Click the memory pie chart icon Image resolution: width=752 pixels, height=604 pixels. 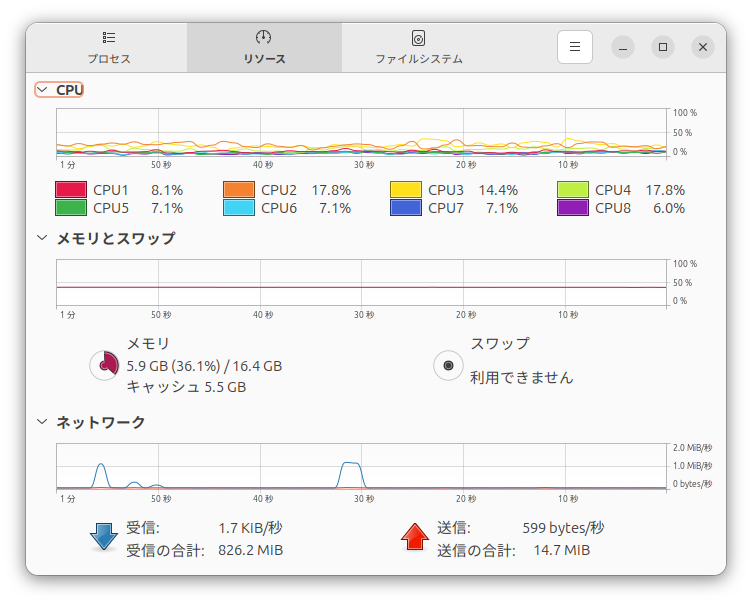(104, 366)
